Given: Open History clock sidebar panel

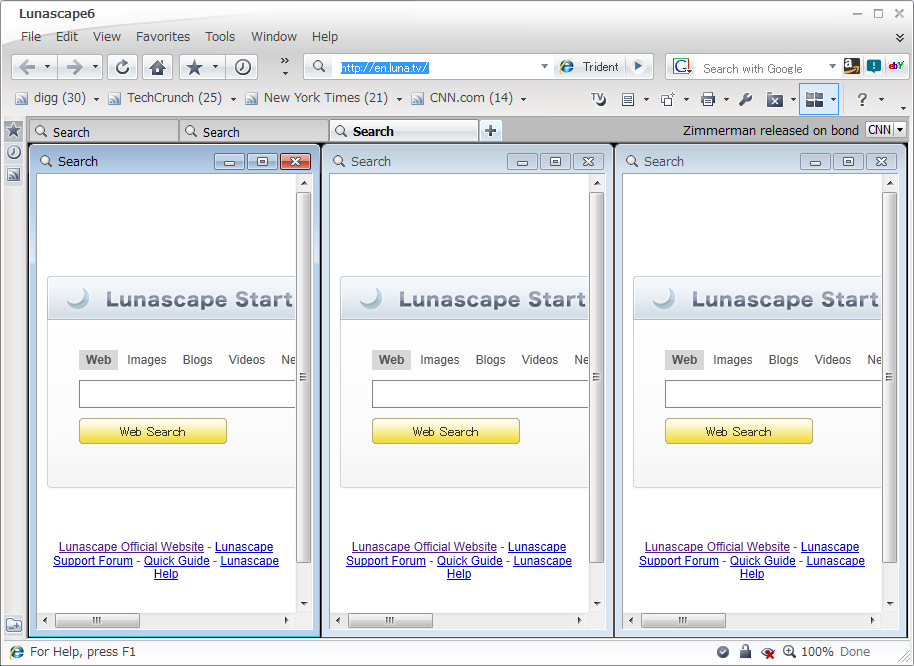Looking at the screenshot, I should pos(13,152).
